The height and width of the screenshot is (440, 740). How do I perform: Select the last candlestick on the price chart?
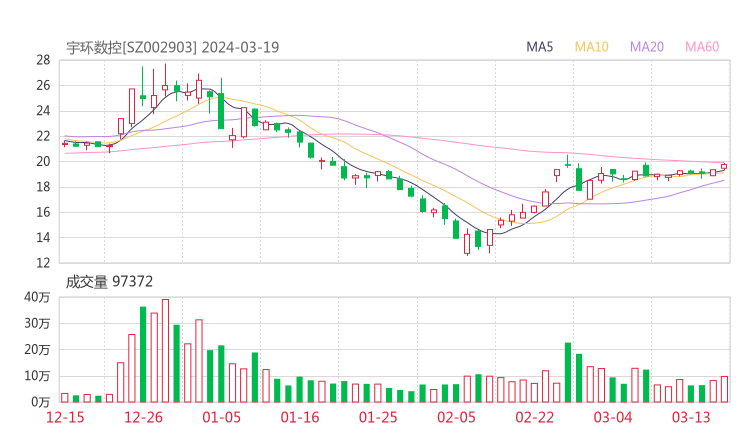coord(724,166)
